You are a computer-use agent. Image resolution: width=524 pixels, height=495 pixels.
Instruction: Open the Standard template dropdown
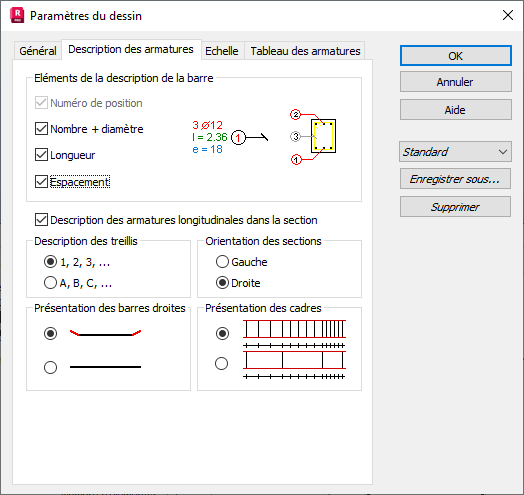click(455, 152)
